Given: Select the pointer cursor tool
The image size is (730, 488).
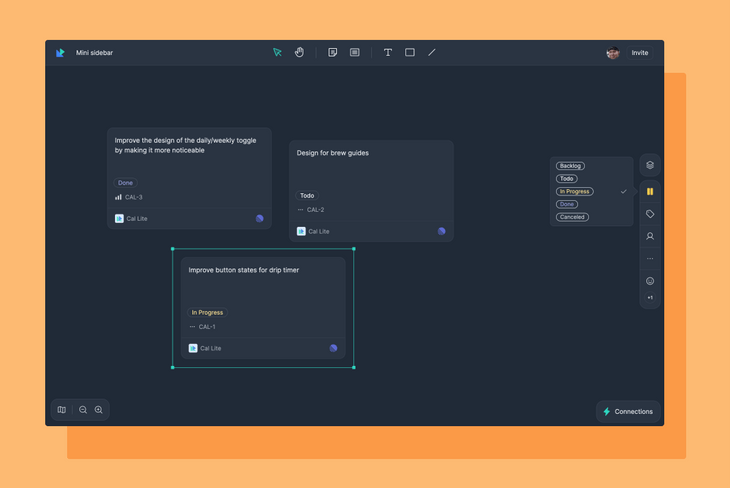Looking at the screenshot, I should tap(277, 53).
